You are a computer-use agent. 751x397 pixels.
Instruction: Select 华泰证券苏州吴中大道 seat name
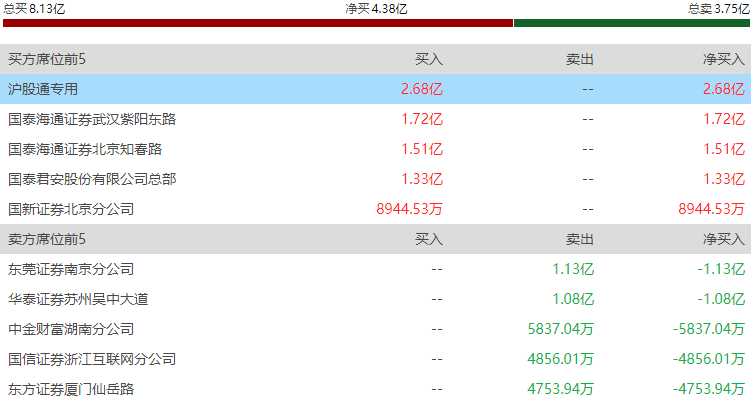(x=78, y=299)
